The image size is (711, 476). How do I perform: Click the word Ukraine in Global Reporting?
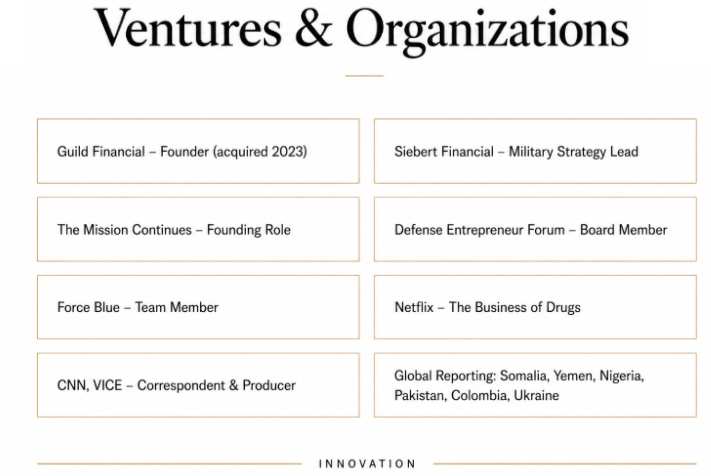click(x=536, y=395)
